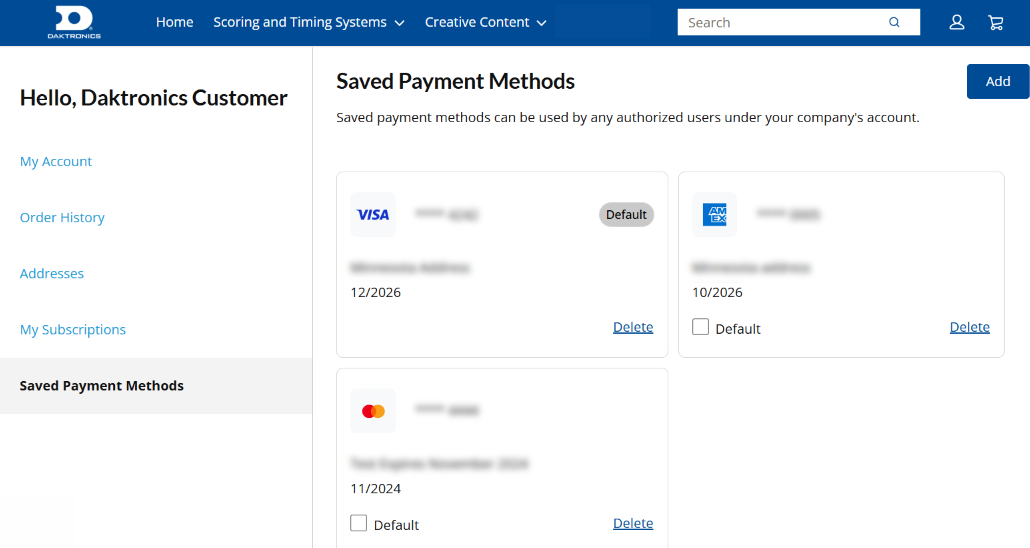Open Order History in the sidebar
The width and height of the screenshot is (1030, 548).
62,217
